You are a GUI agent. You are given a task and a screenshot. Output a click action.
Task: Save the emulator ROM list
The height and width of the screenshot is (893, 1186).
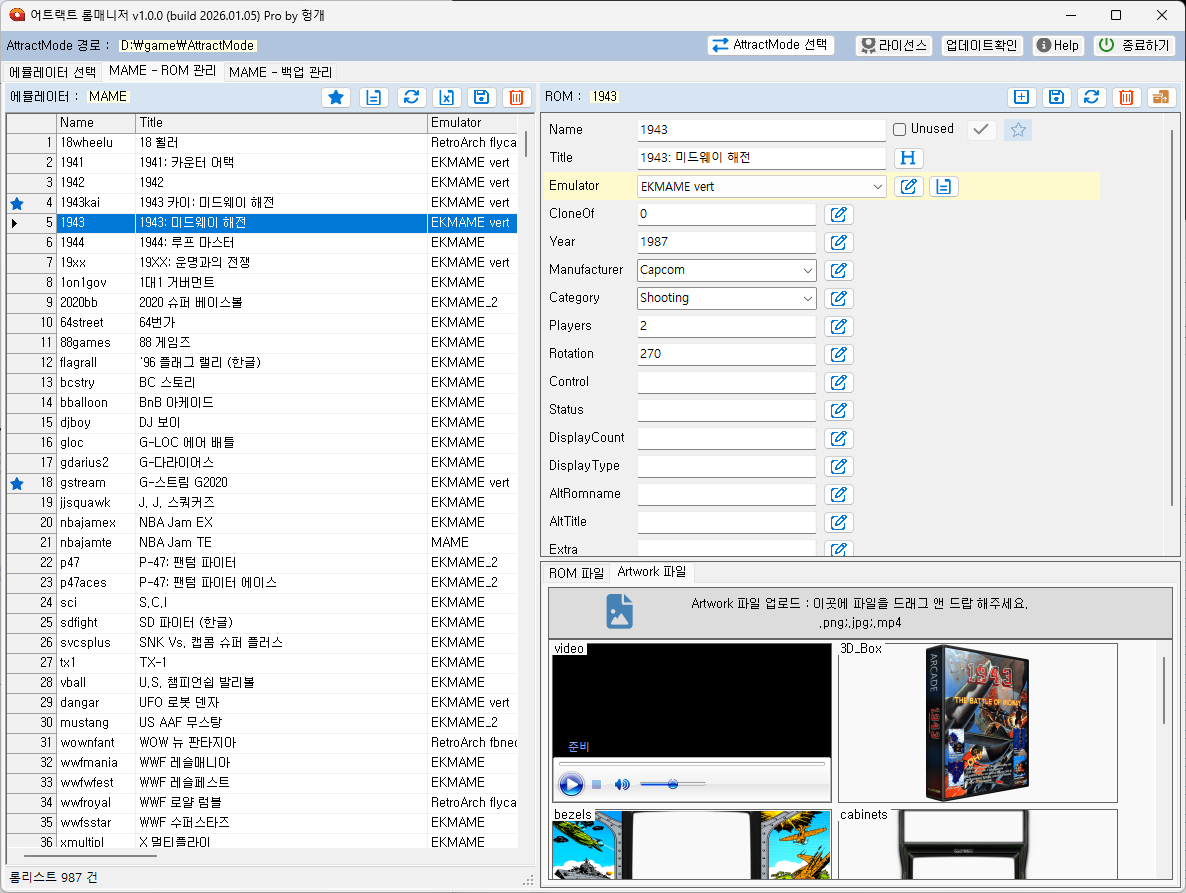pos(482,97)
